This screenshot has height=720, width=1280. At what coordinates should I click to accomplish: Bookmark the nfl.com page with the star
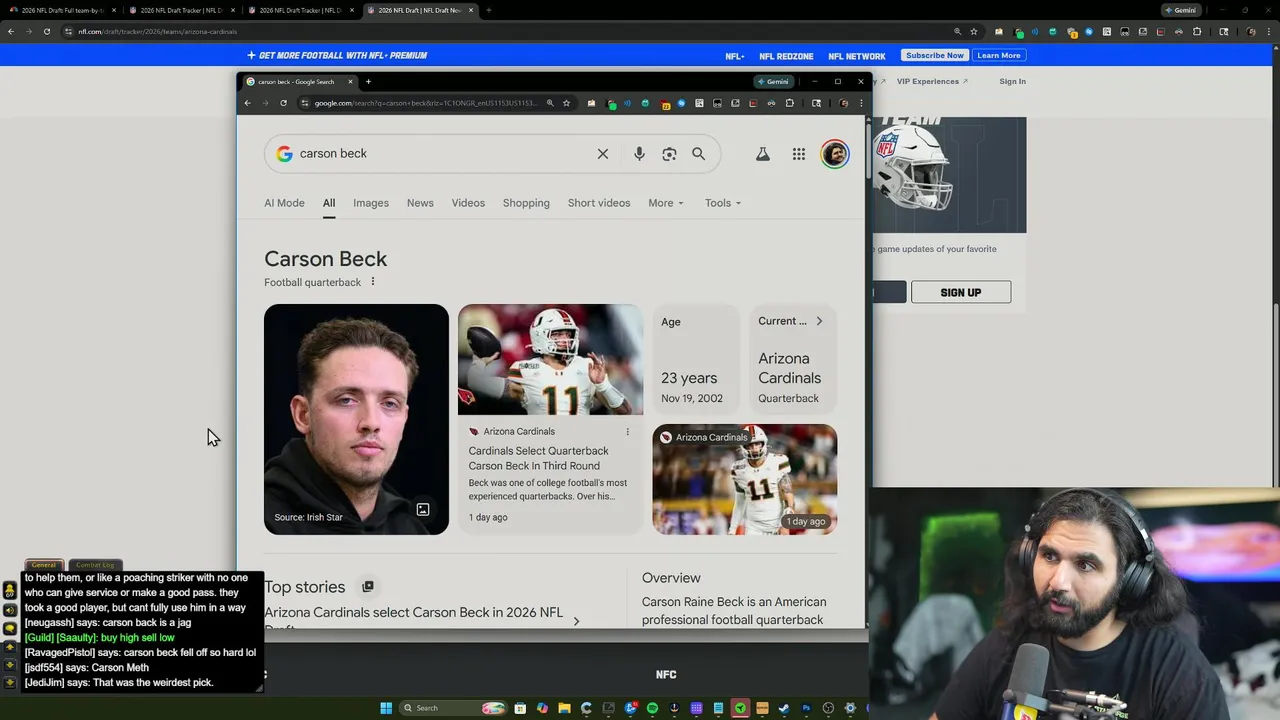tap(974, 31)
